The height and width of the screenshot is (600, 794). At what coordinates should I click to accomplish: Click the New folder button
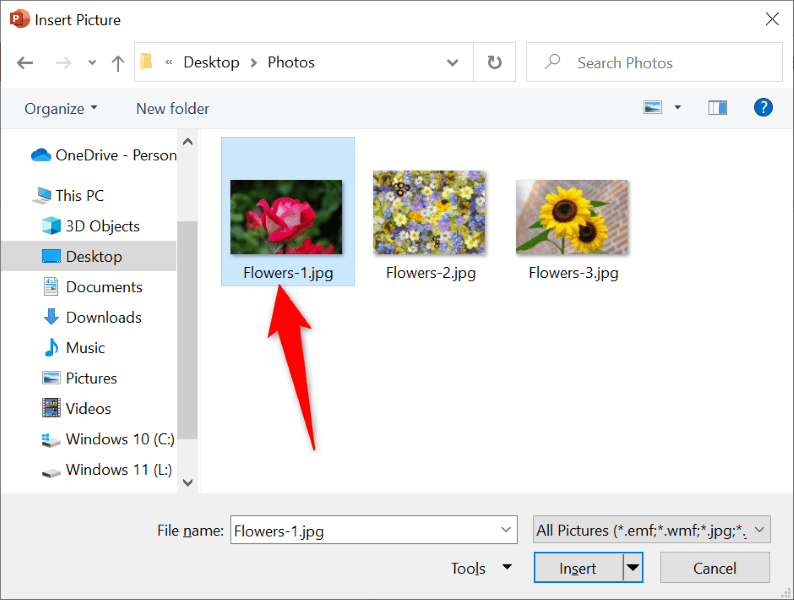[x=173, y=108]
